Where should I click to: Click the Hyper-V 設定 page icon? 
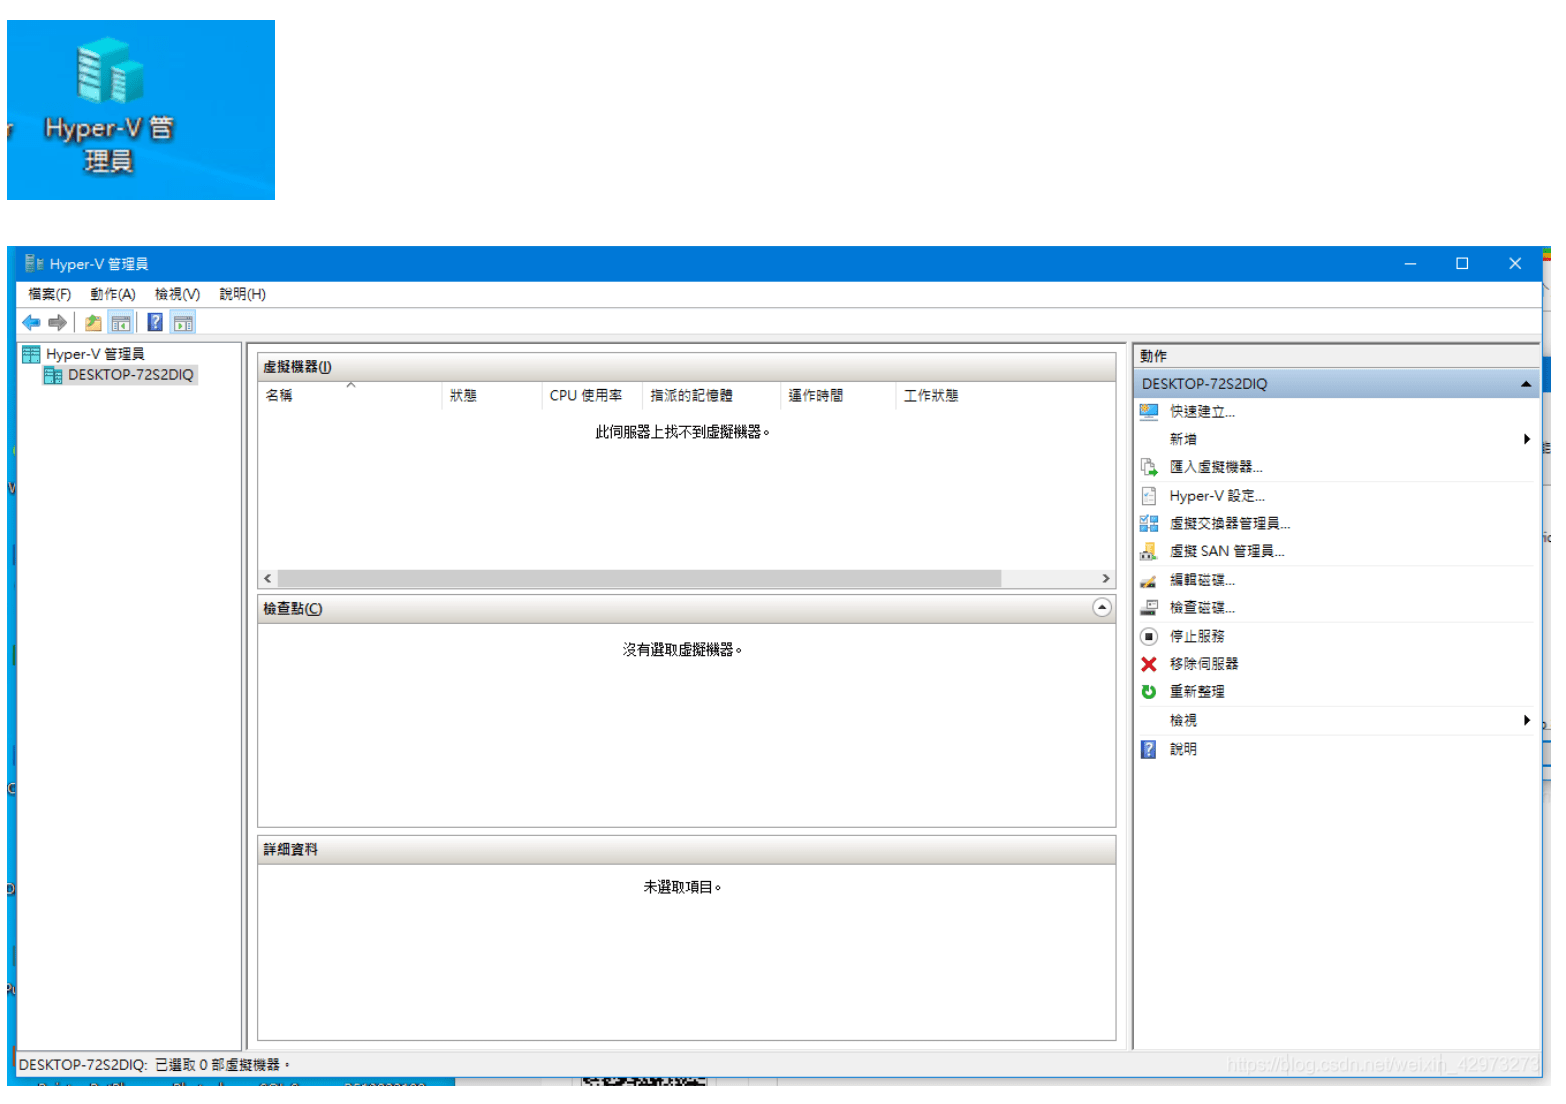1149,496
